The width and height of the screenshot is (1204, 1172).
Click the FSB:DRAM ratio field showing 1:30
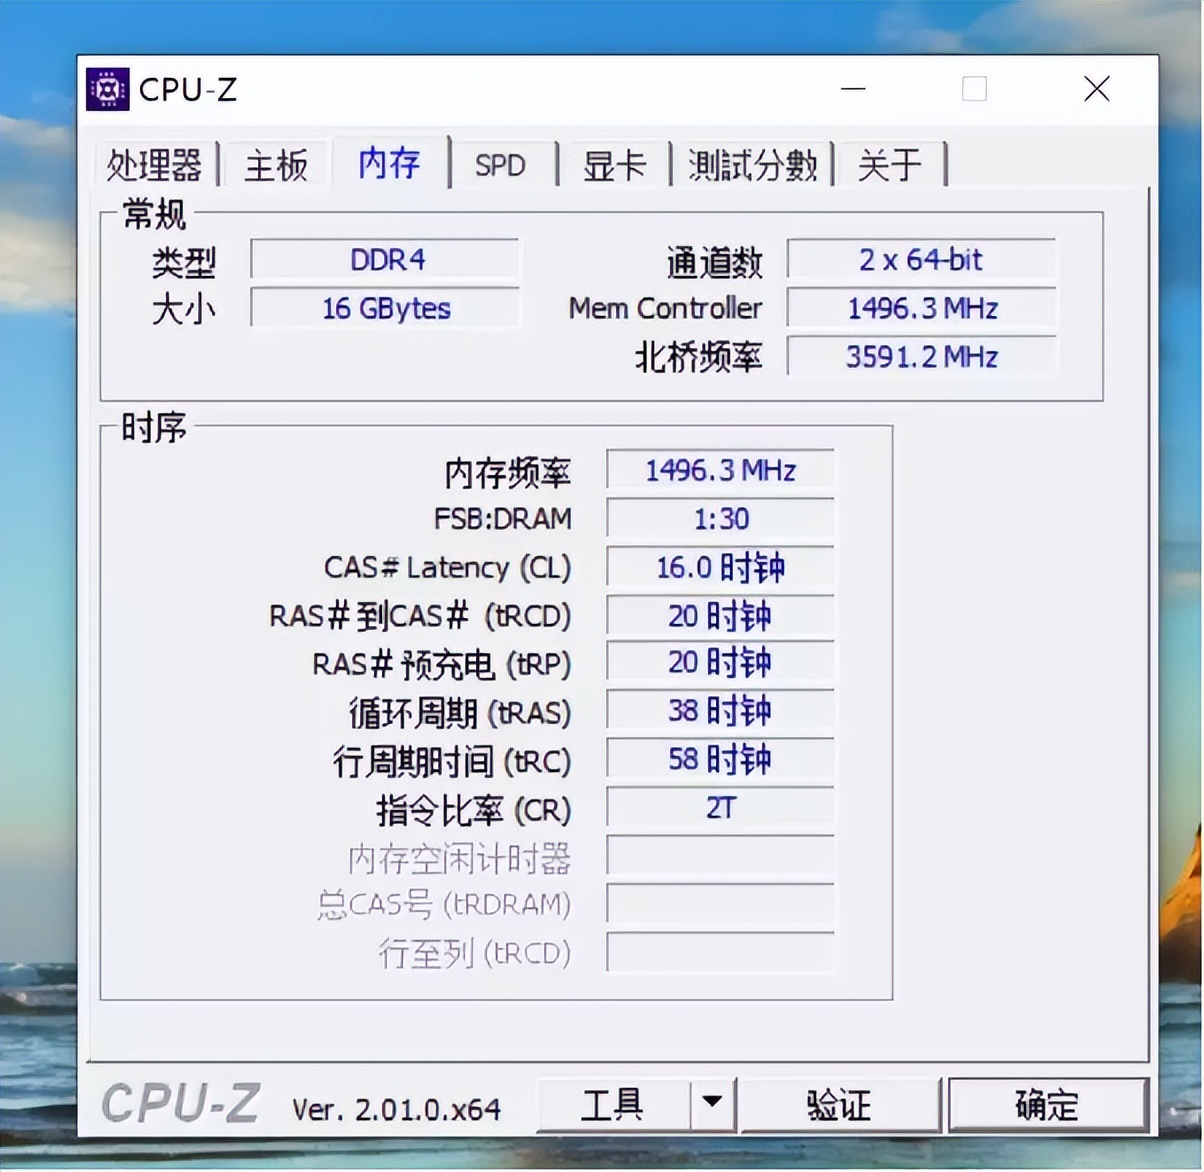[x=719, y=518]
